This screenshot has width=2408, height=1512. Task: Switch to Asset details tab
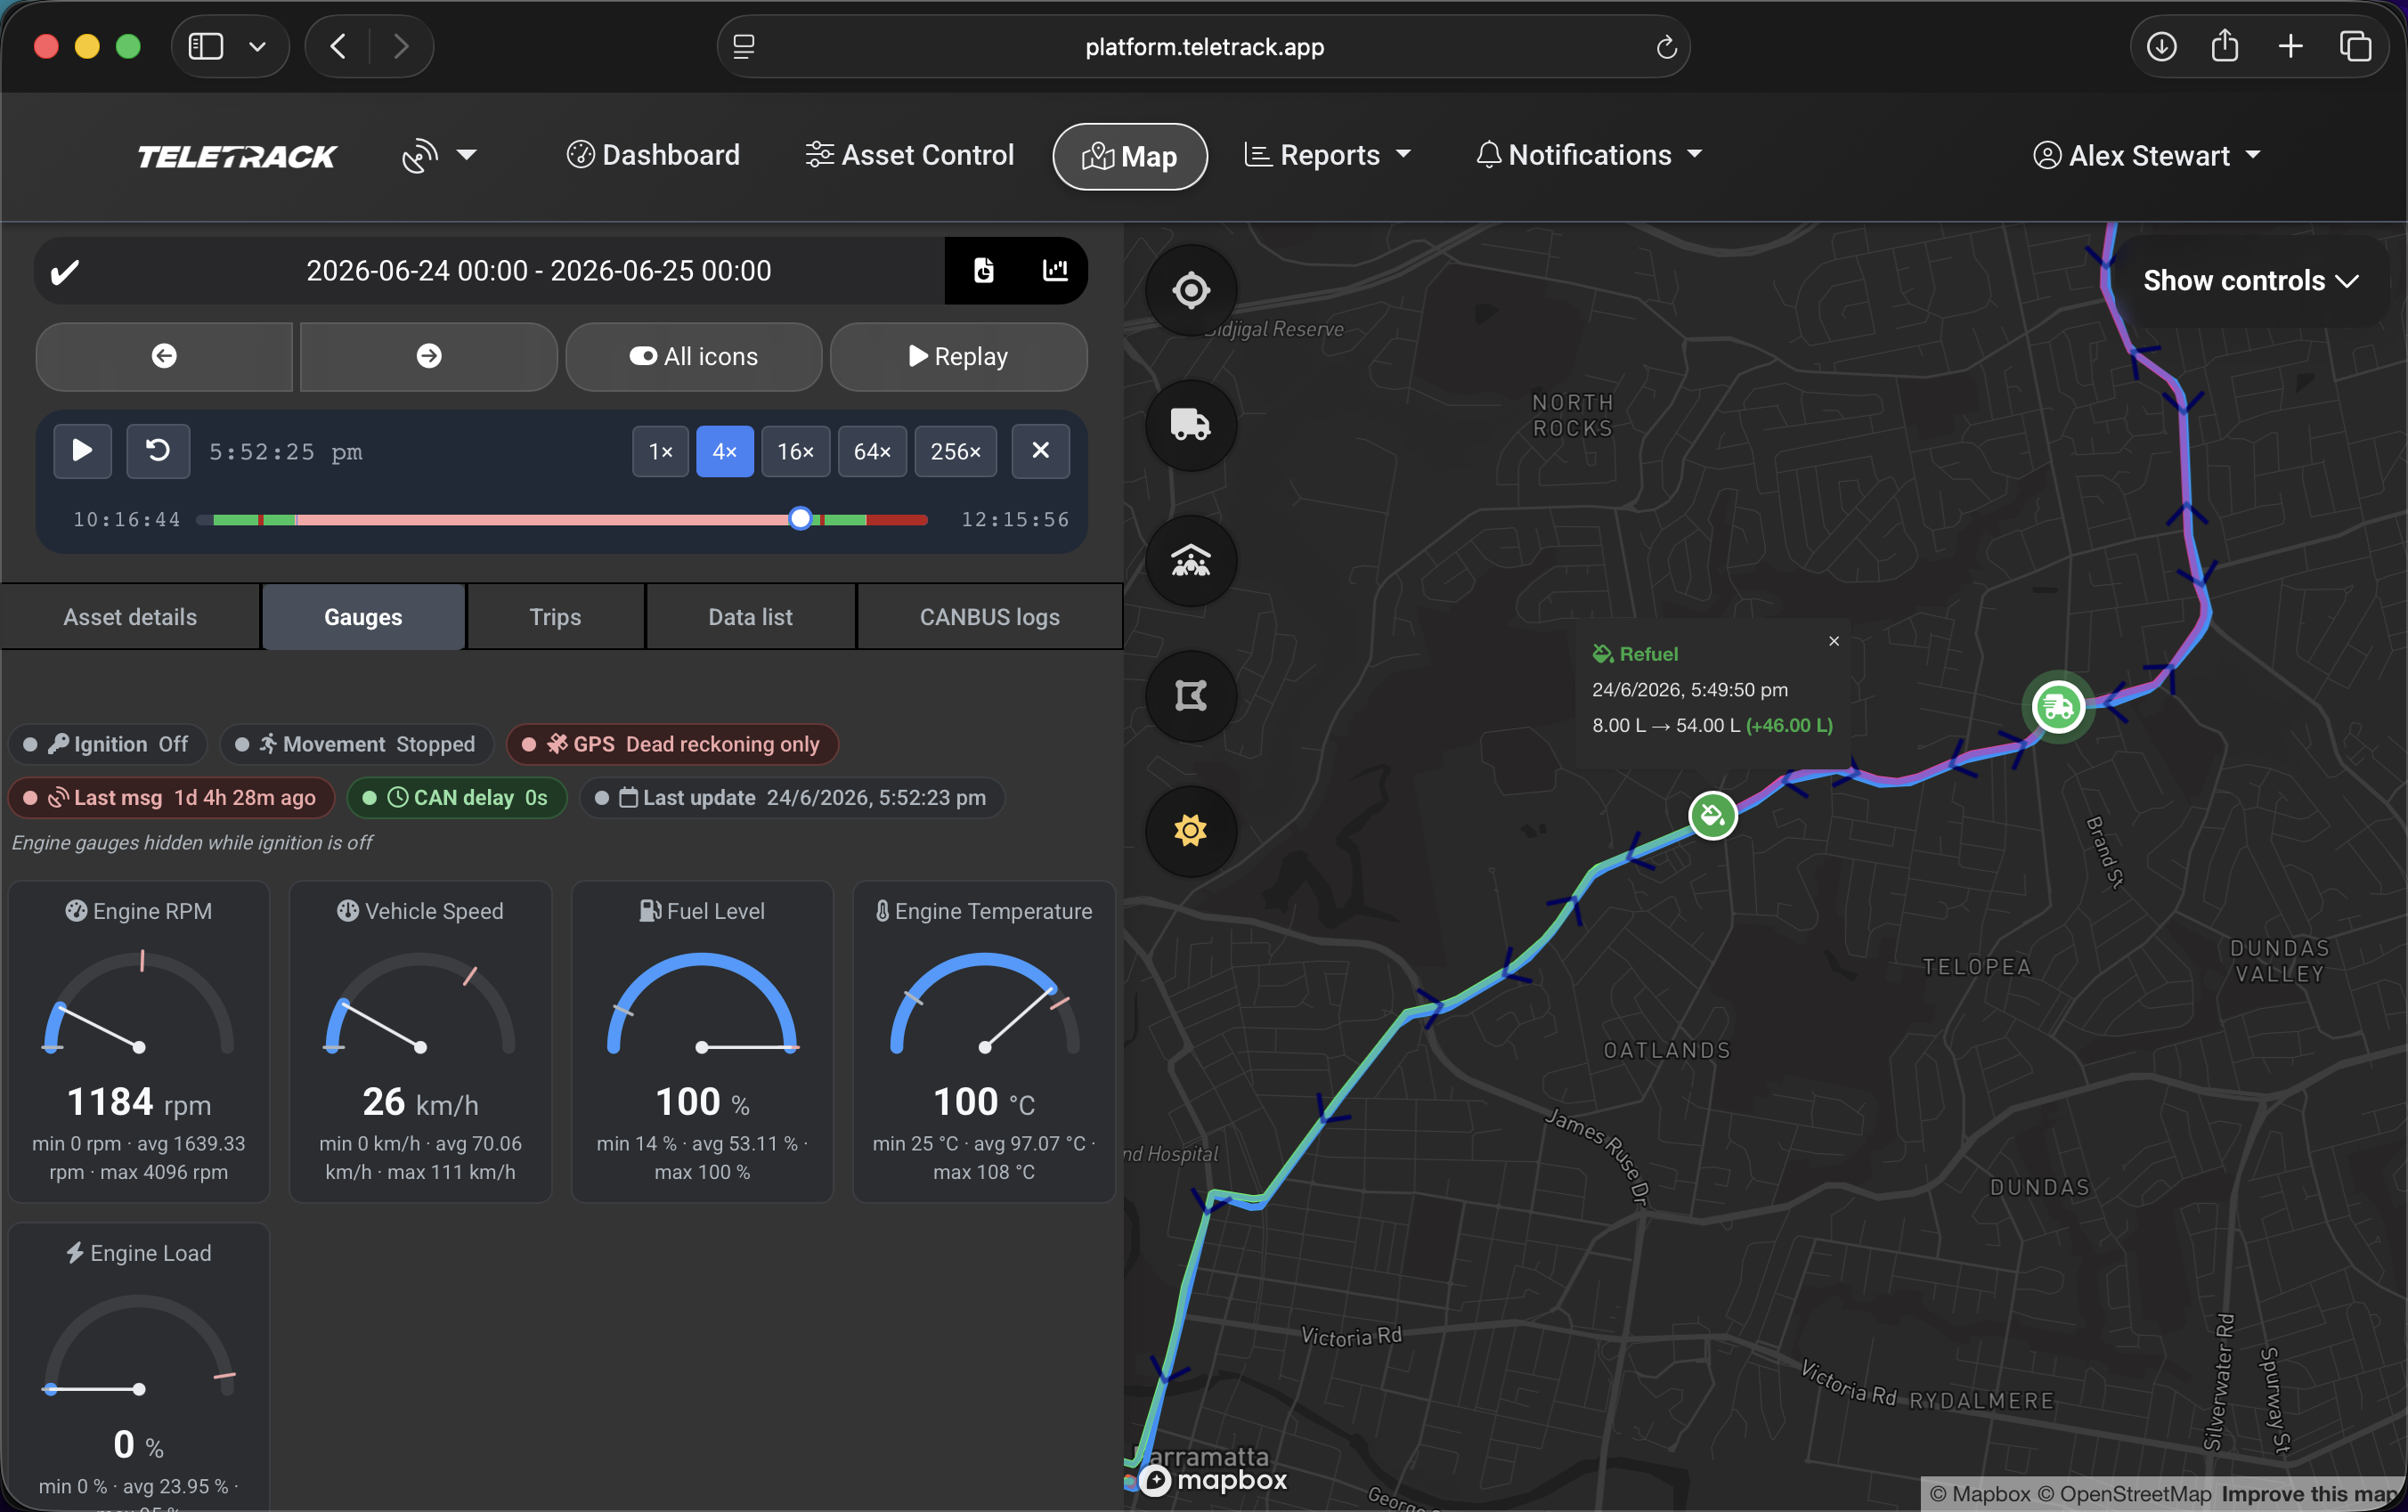130,617
